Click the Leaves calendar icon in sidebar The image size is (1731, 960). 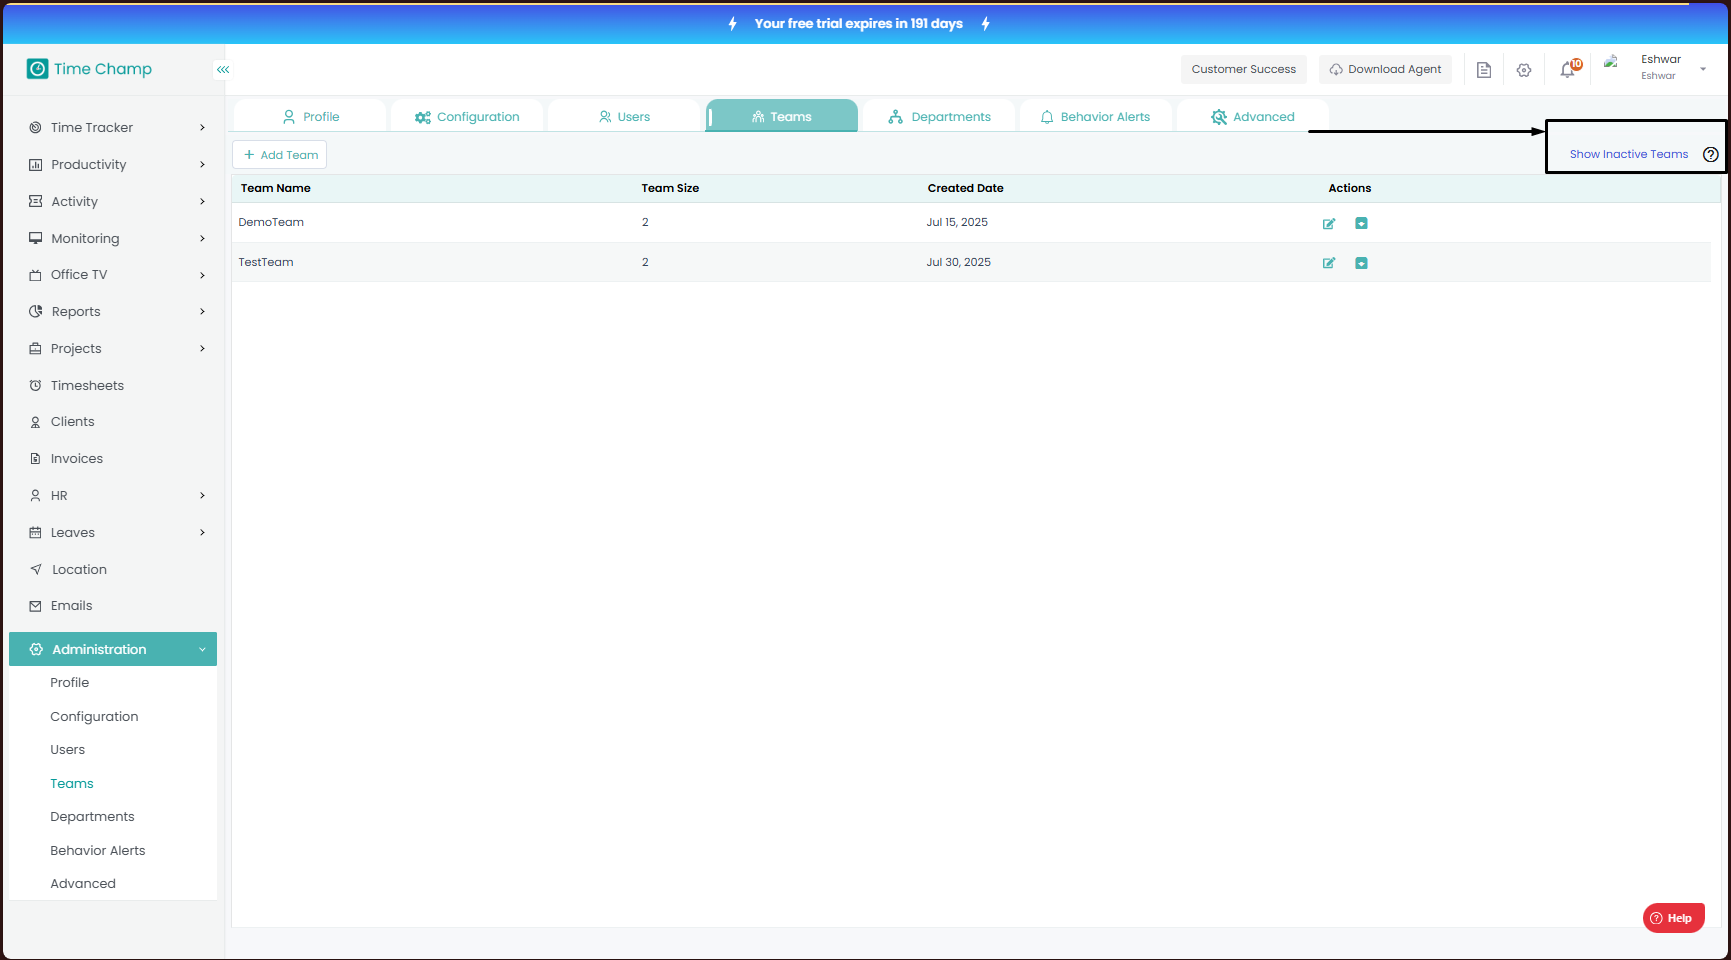click(35, 533)
